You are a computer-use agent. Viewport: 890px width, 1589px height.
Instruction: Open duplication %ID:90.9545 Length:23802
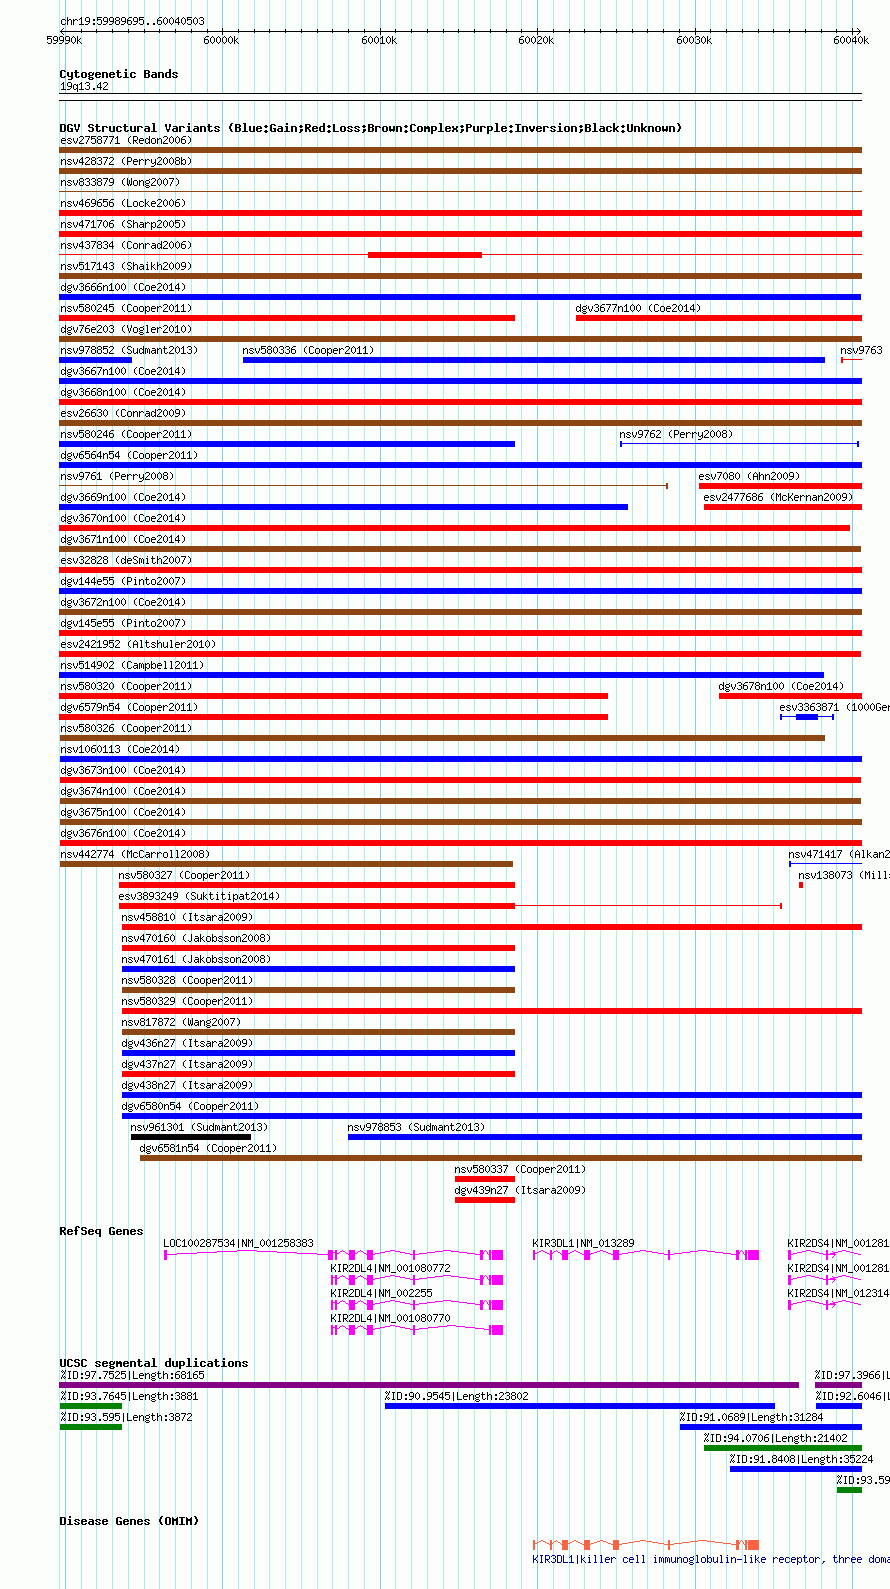pyautogui.click(x=580, y=1406)
